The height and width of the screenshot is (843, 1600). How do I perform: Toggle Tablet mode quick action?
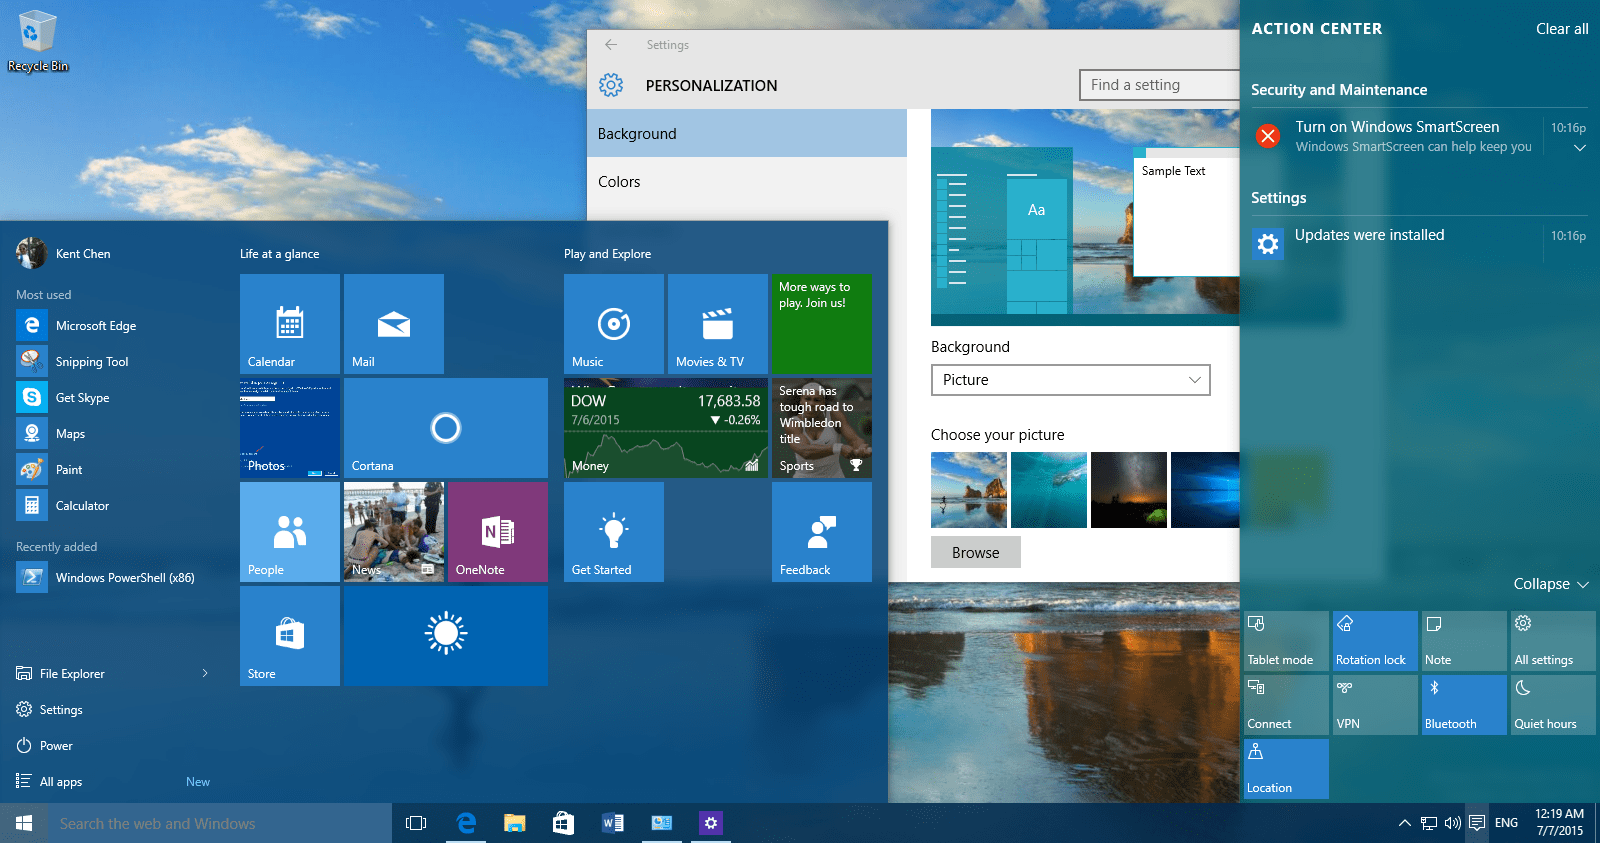(x=1286, y=641)
